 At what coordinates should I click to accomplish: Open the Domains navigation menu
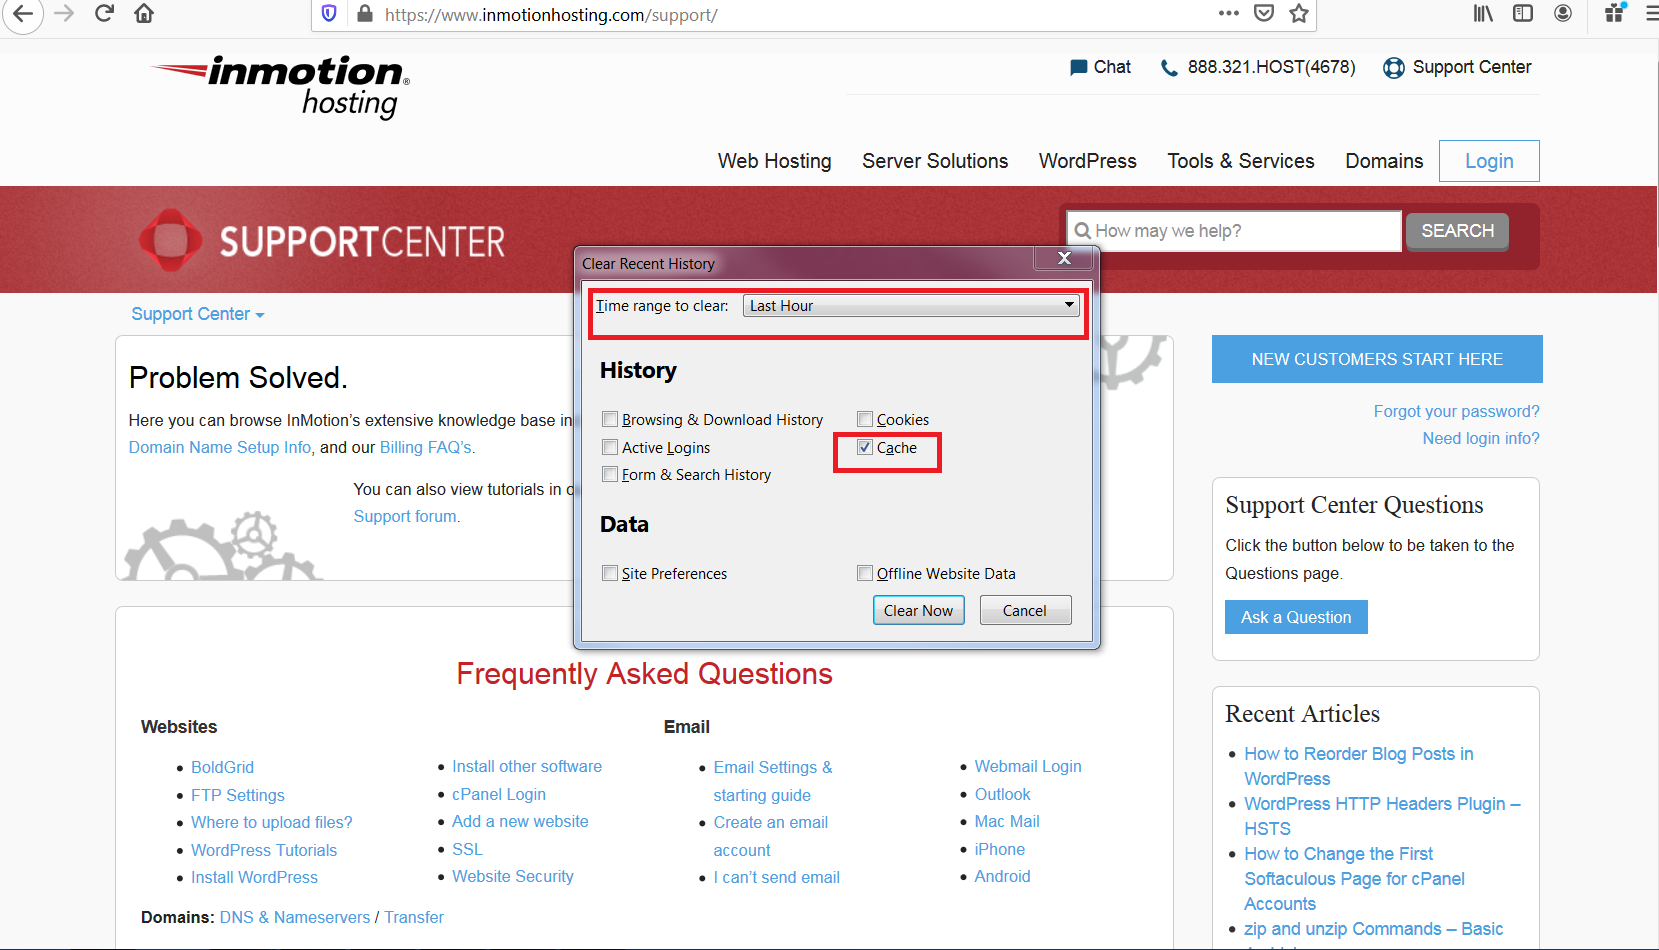pos(1384,161)
